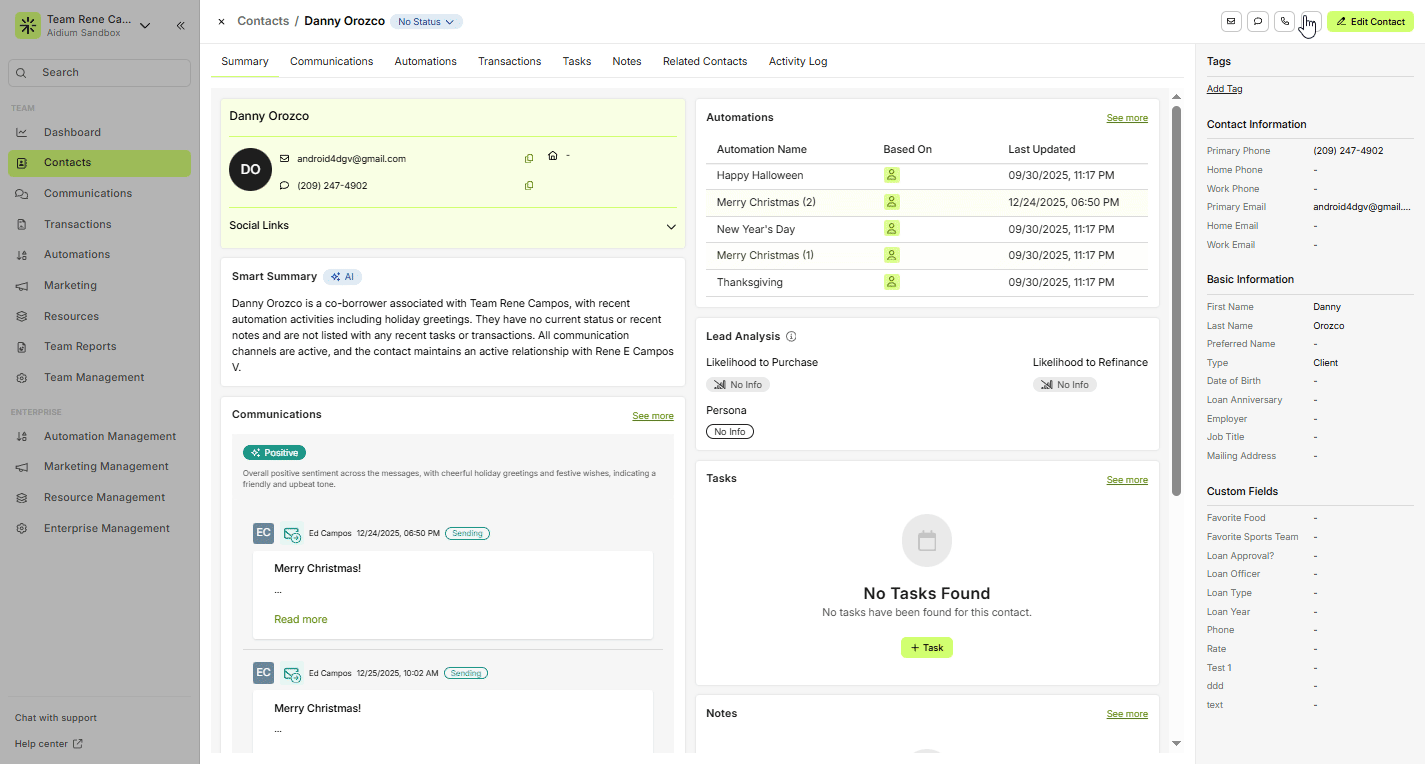
Task: Click the Lead Analysis info icon
Action: (x=791, y=337)
